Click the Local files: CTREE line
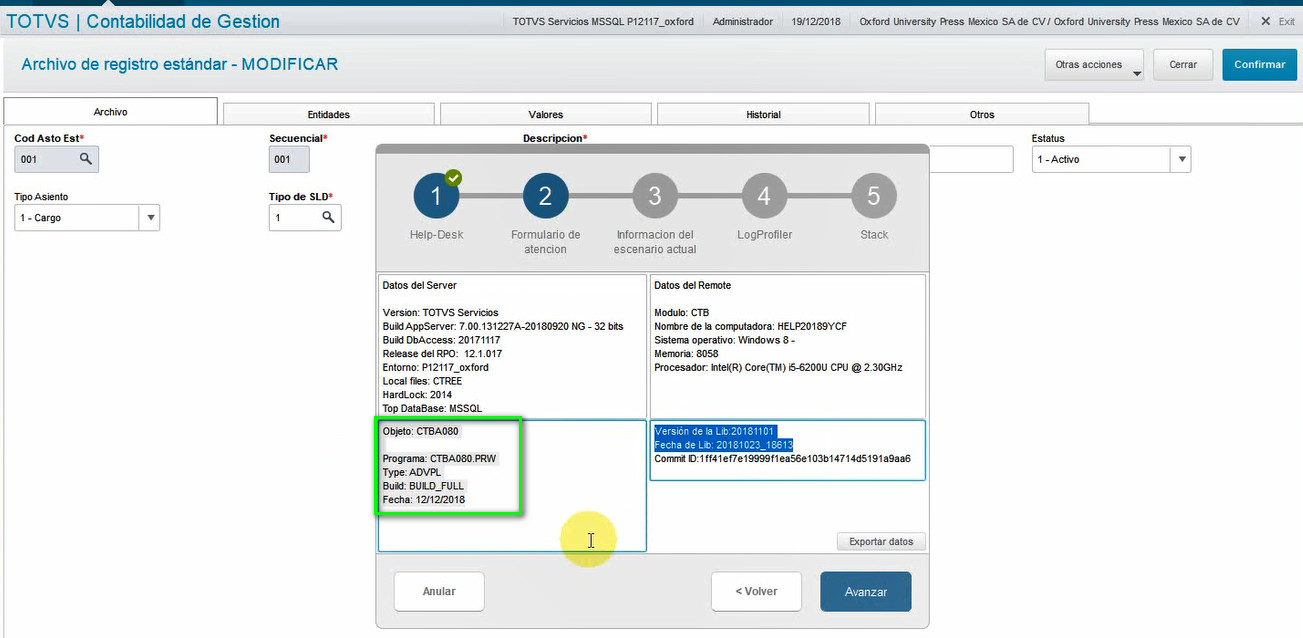The height and width of the screenshot is (638, 1303). click(x=422, y=381)
